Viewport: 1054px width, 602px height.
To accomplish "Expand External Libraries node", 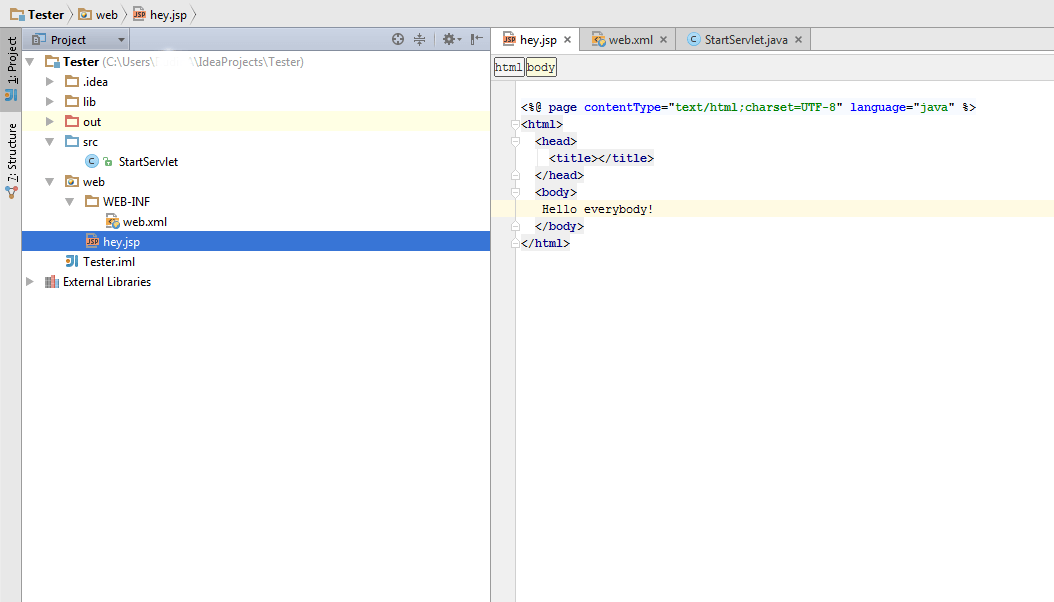I will click(30, 281).
